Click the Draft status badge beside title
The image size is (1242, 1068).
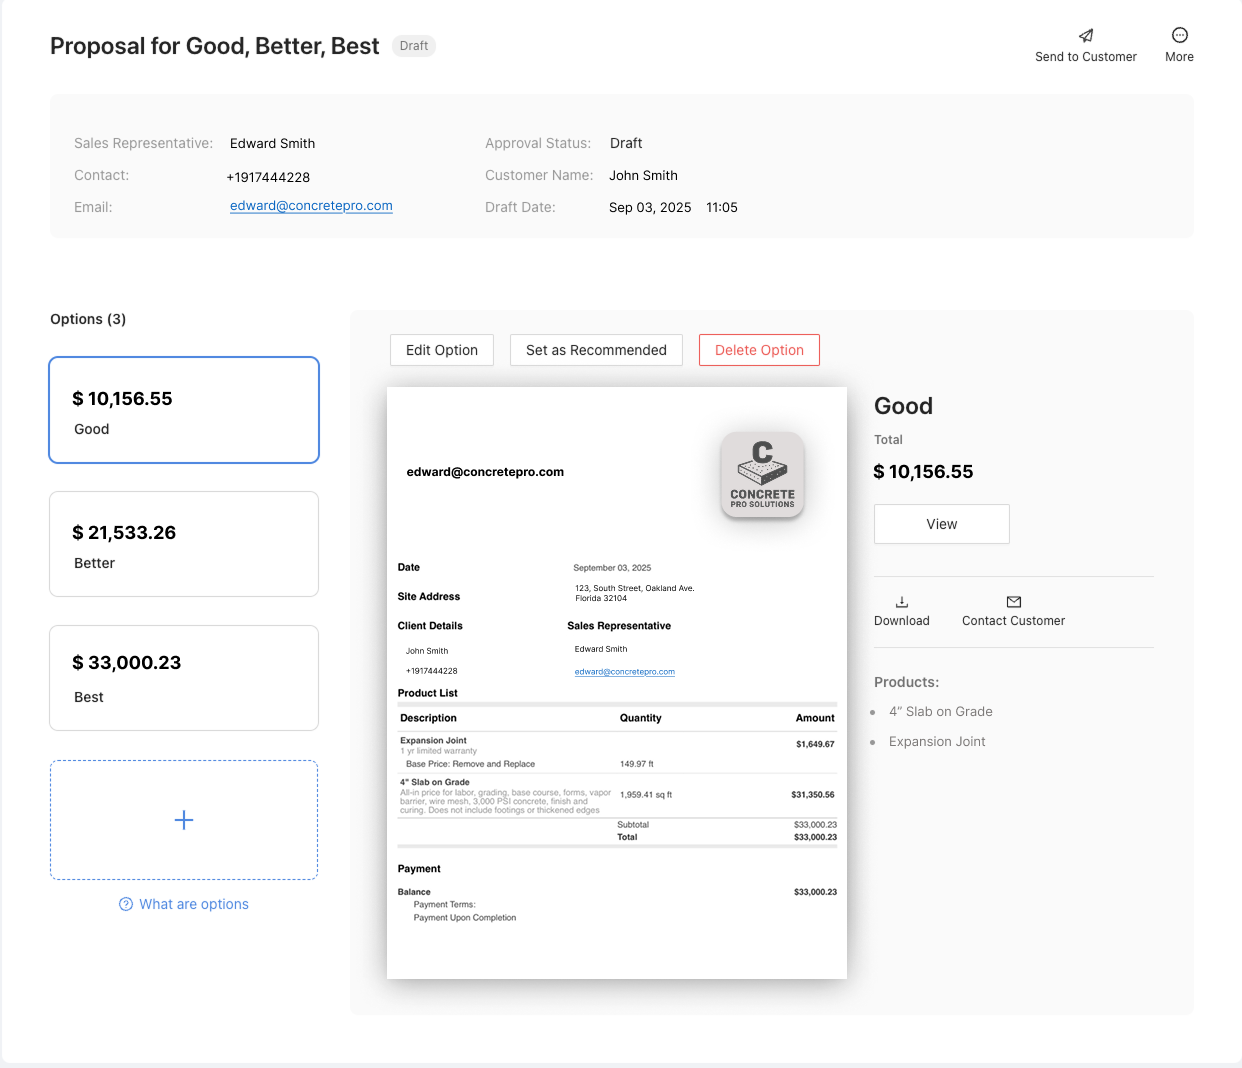414,46
